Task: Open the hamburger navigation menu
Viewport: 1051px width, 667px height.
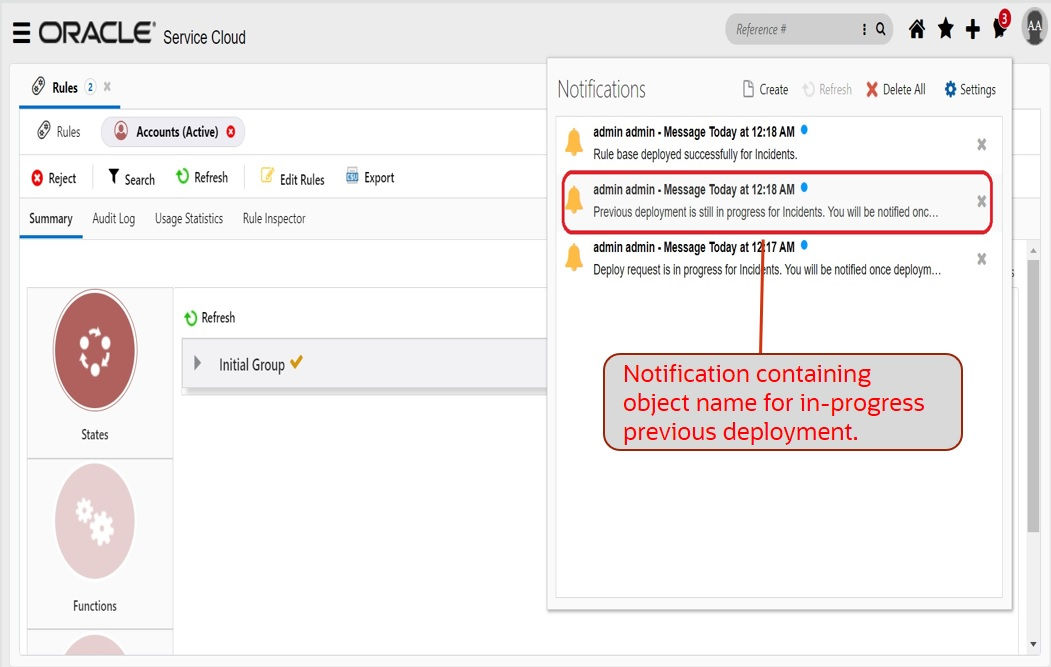Action: (x=21, y=33)
